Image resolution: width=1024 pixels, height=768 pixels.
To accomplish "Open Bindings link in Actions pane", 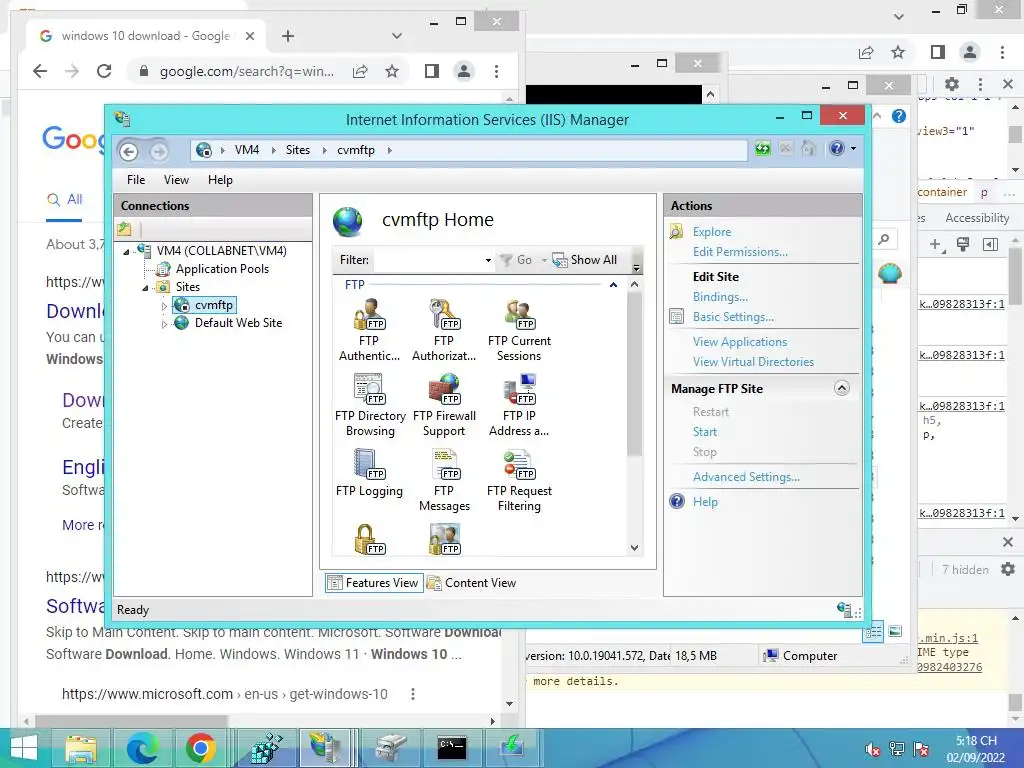I will [720, 297].
